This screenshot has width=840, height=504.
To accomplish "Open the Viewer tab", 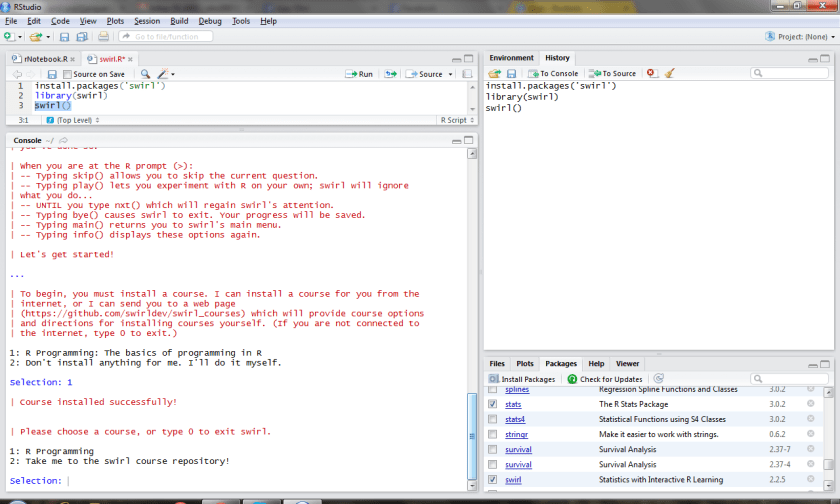I will click(627, 364).
